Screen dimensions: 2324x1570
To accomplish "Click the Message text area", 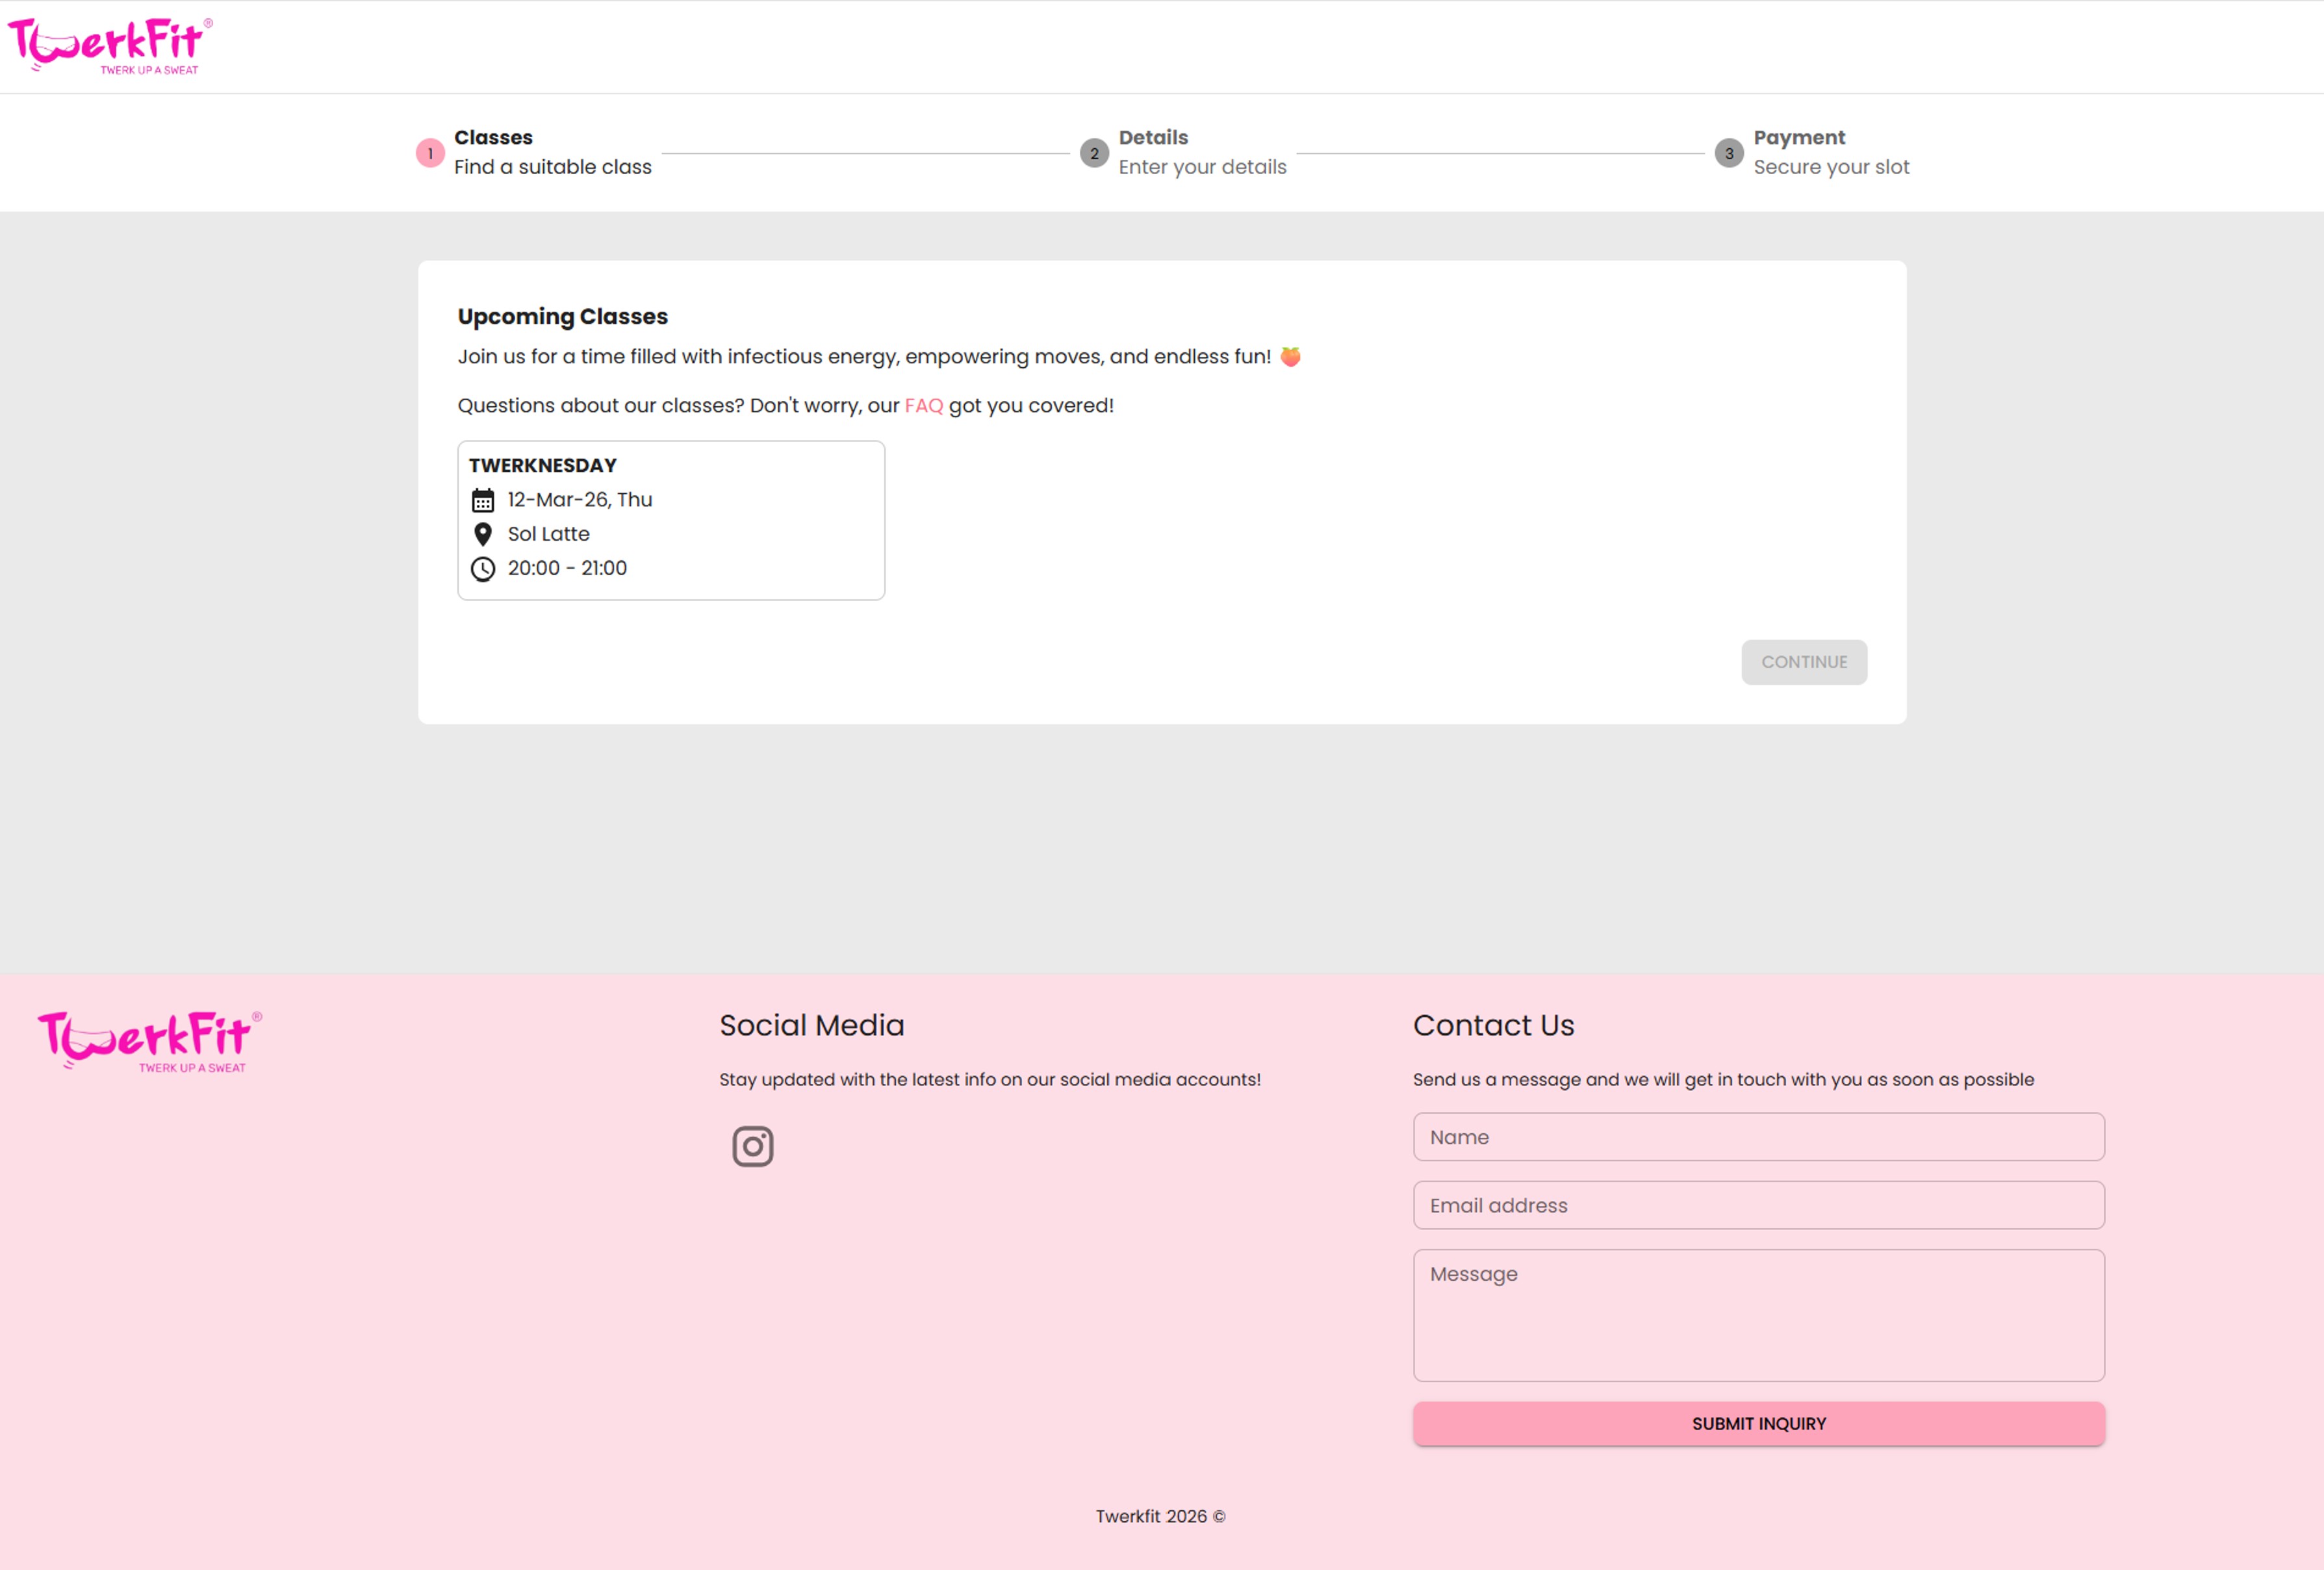I will click(1758, 1315).
